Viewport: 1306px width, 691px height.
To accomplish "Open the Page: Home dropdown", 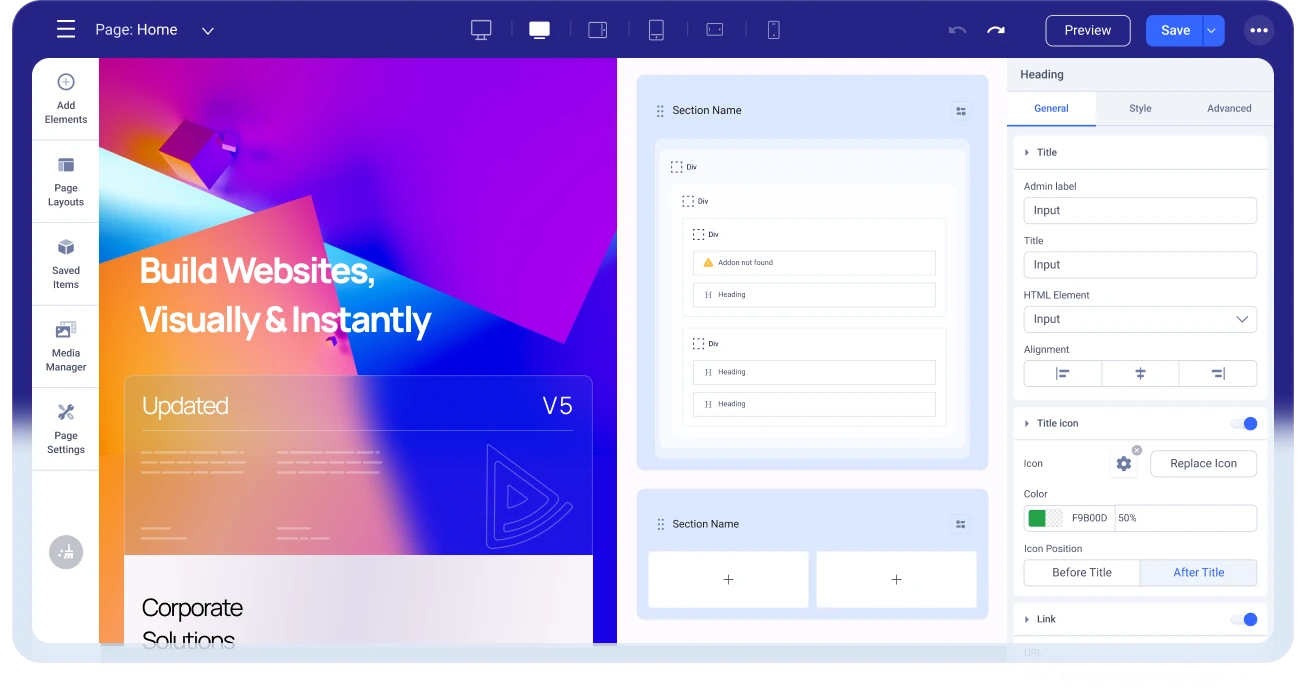I will (155, 30).
